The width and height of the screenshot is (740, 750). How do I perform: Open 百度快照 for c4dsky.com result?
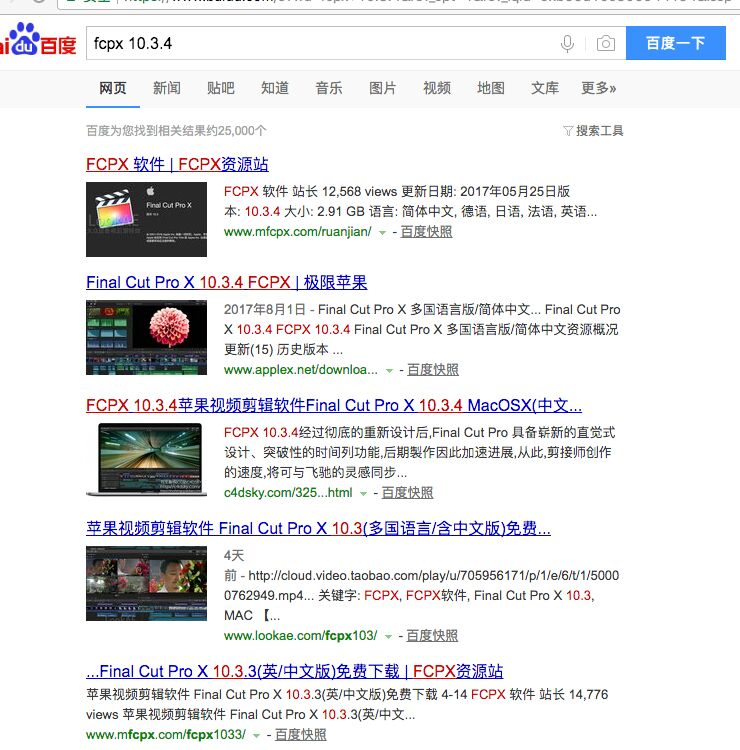click(x=407, y=493)
